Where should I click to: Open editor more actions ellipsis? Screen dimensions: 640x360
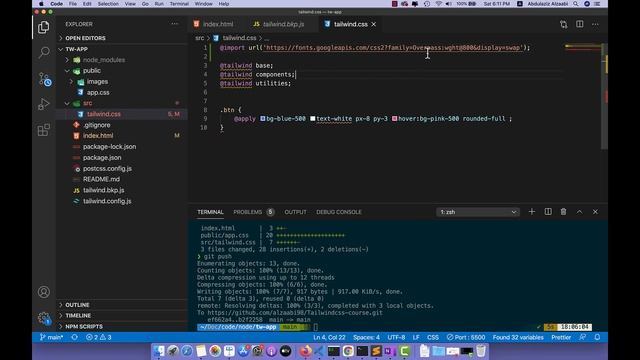pos(595,24)
